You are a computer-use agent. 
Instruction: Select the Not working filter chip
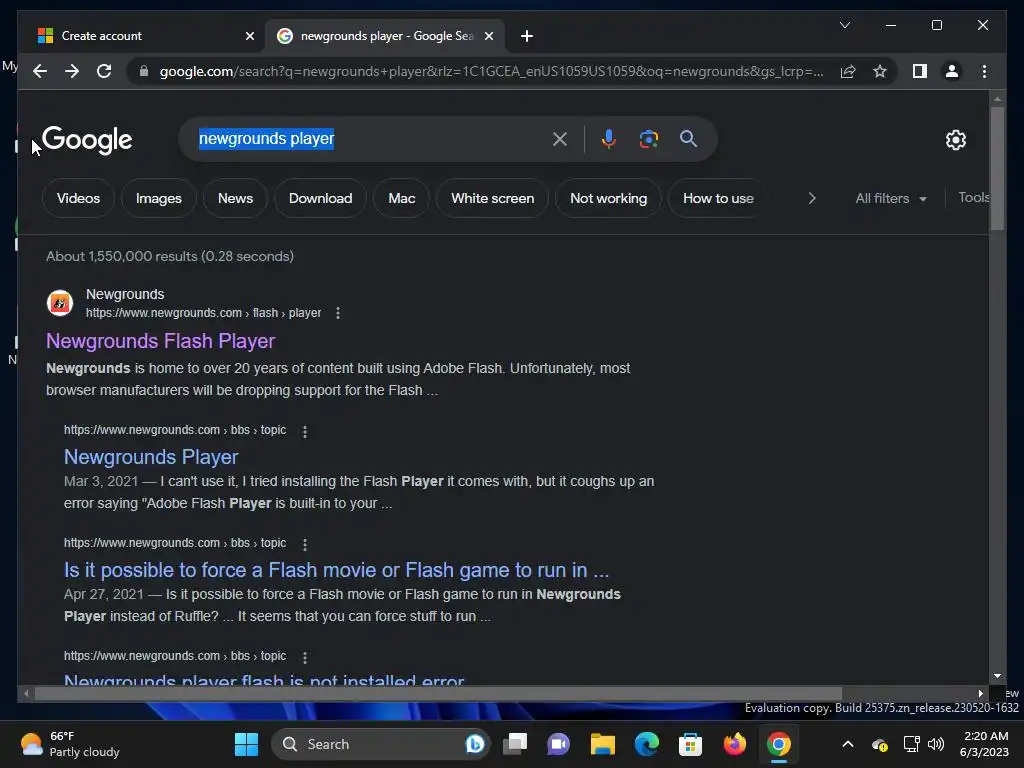click(x=608, y=199)
